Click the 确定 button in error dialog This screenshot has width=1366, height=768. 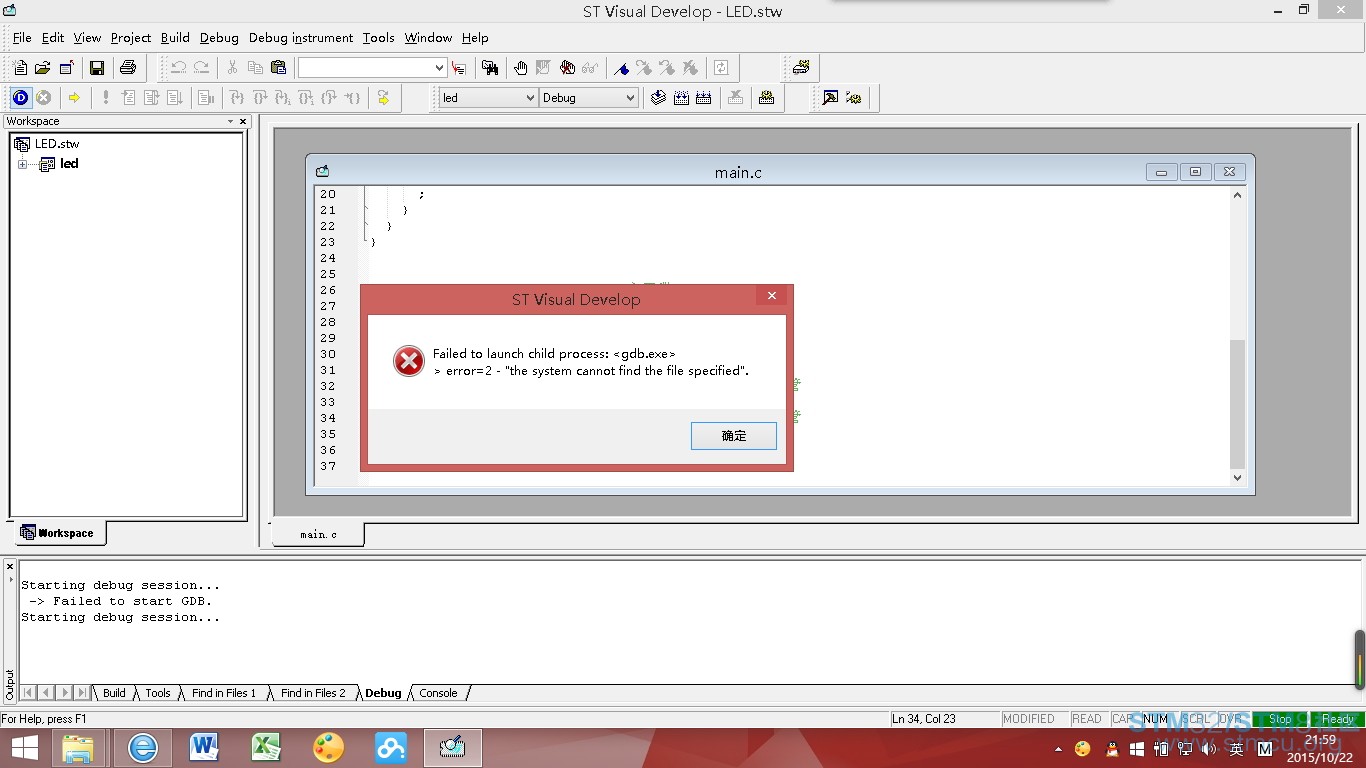tap(733, 436)
